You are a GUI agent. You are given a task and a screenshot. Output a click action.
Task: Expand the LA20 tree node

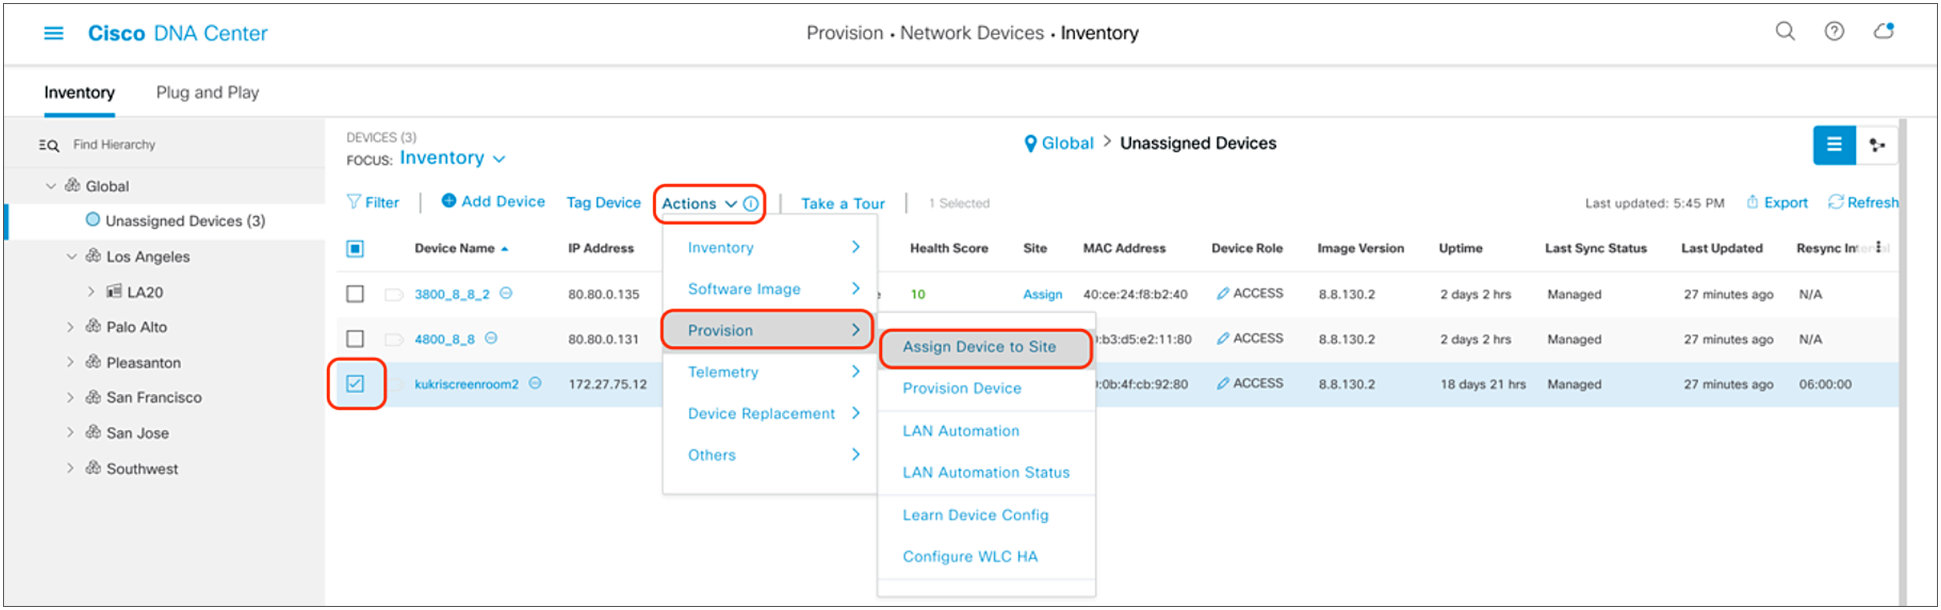91,292
